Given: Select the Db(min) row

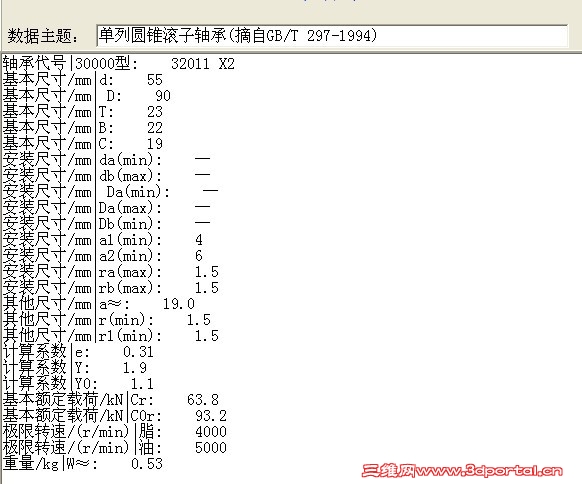Looking at the screenshot, I should 107,223.
